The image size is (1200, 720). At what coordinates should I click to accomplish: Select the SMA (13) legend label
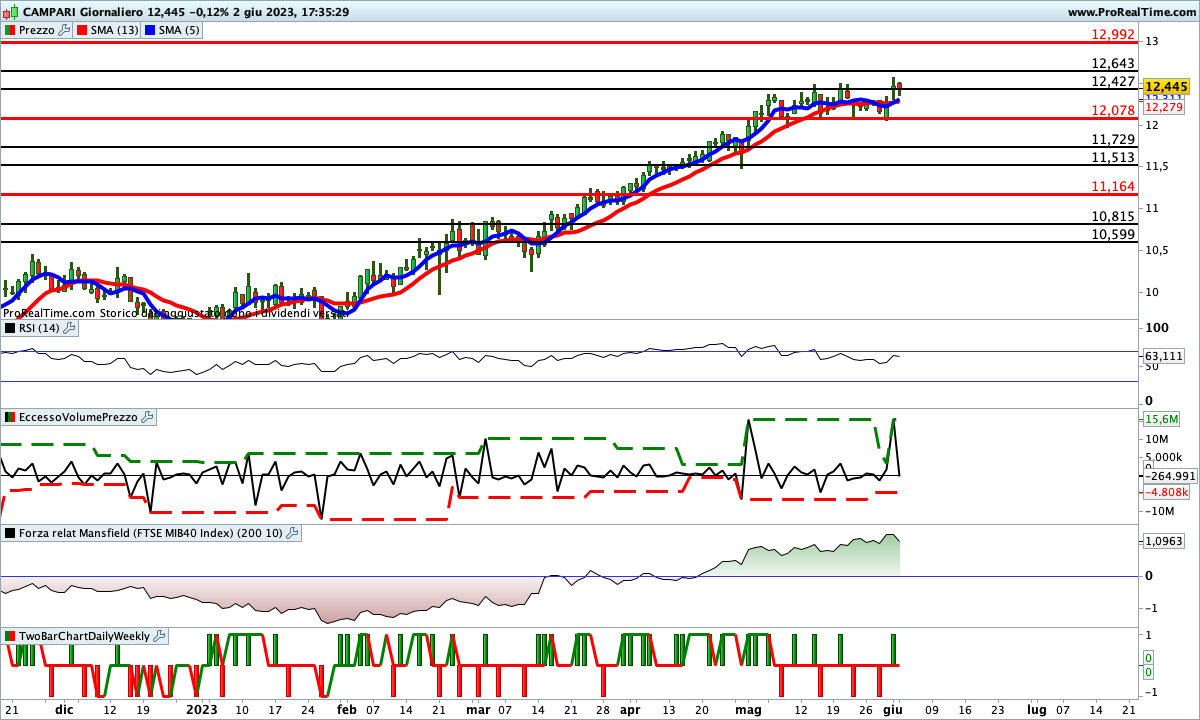coord(116,30)
